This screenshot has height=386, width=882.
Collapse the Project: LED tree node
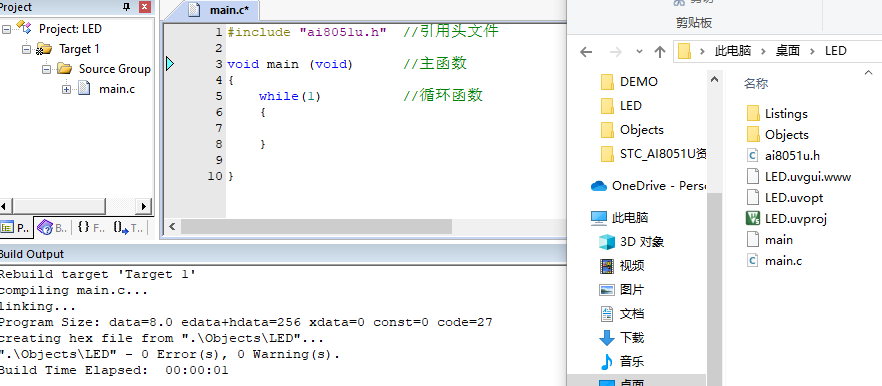tap(6, 29)
